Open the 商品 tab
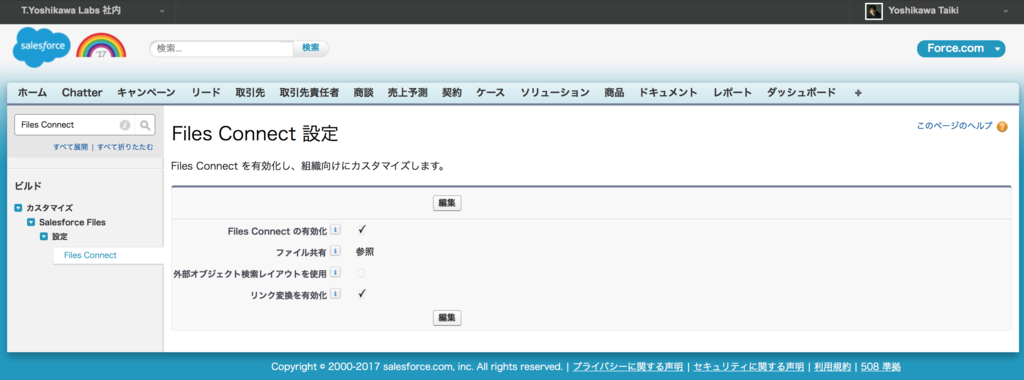Image resolution: width=1024 pixels, height=380 pixels. click(614, 93)
